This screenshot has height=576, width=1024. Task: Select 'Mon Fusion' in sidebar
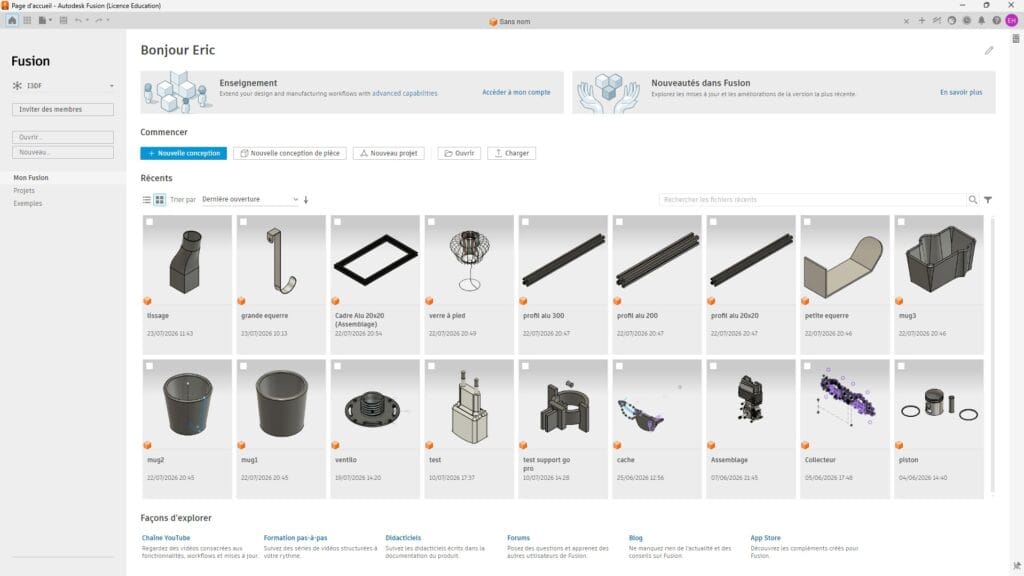[x=31, y=178]
